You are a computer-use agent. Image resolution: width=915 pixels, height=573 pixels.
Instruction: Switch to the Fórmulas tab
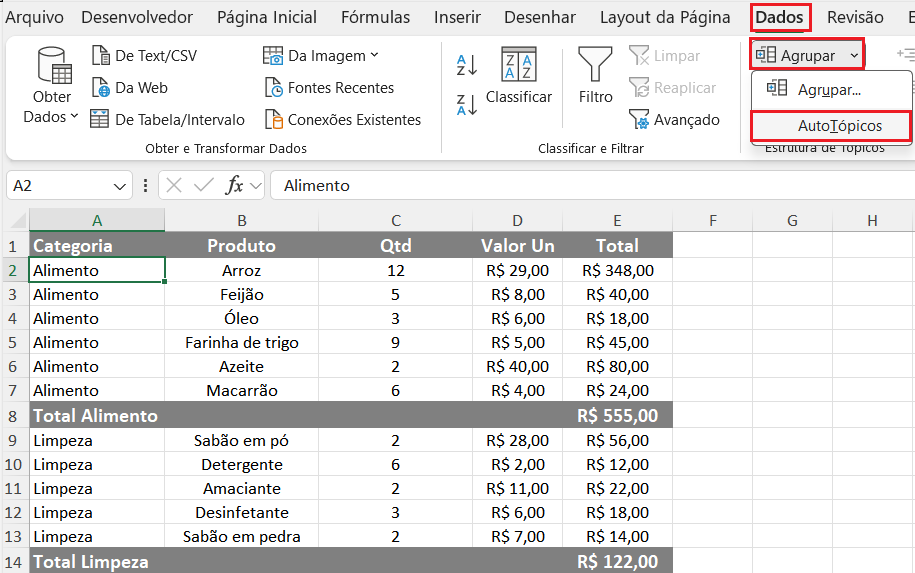(375, 17)
